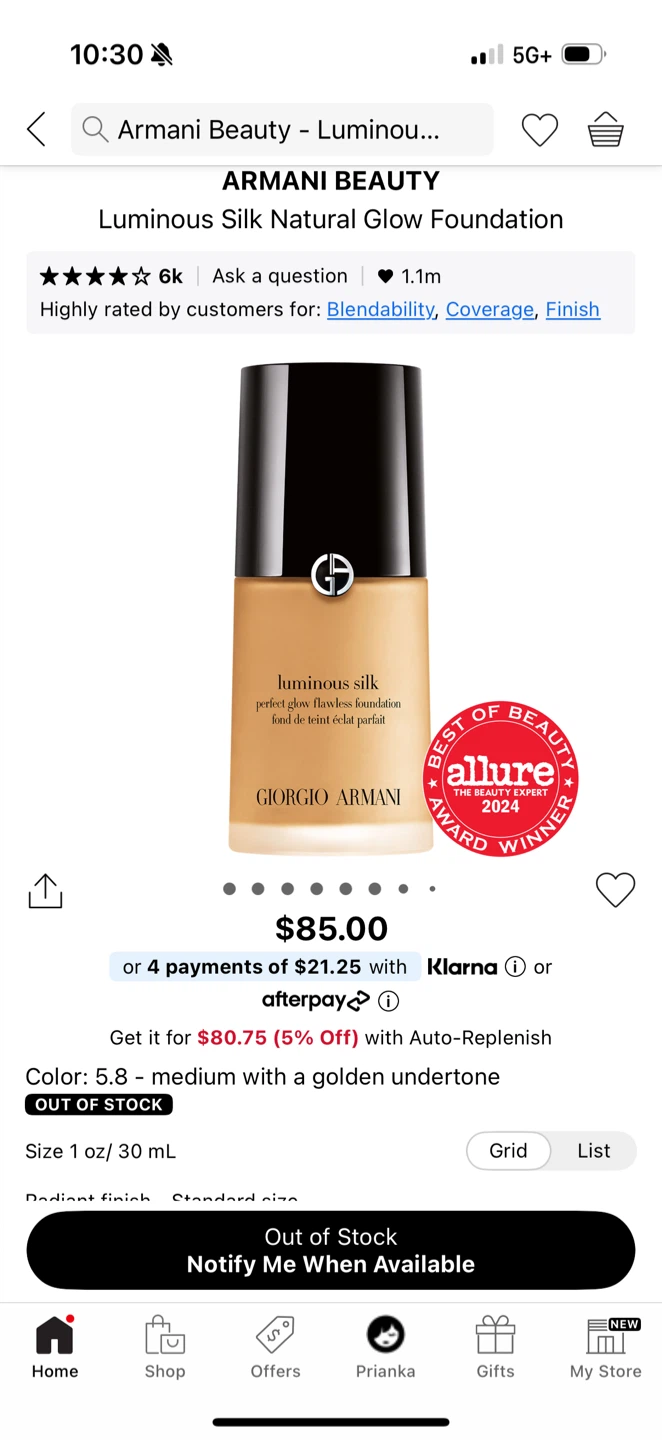This screenshot has height=1440, width=662.
Task: Open Coverage rating link
Action: [490, 309]
